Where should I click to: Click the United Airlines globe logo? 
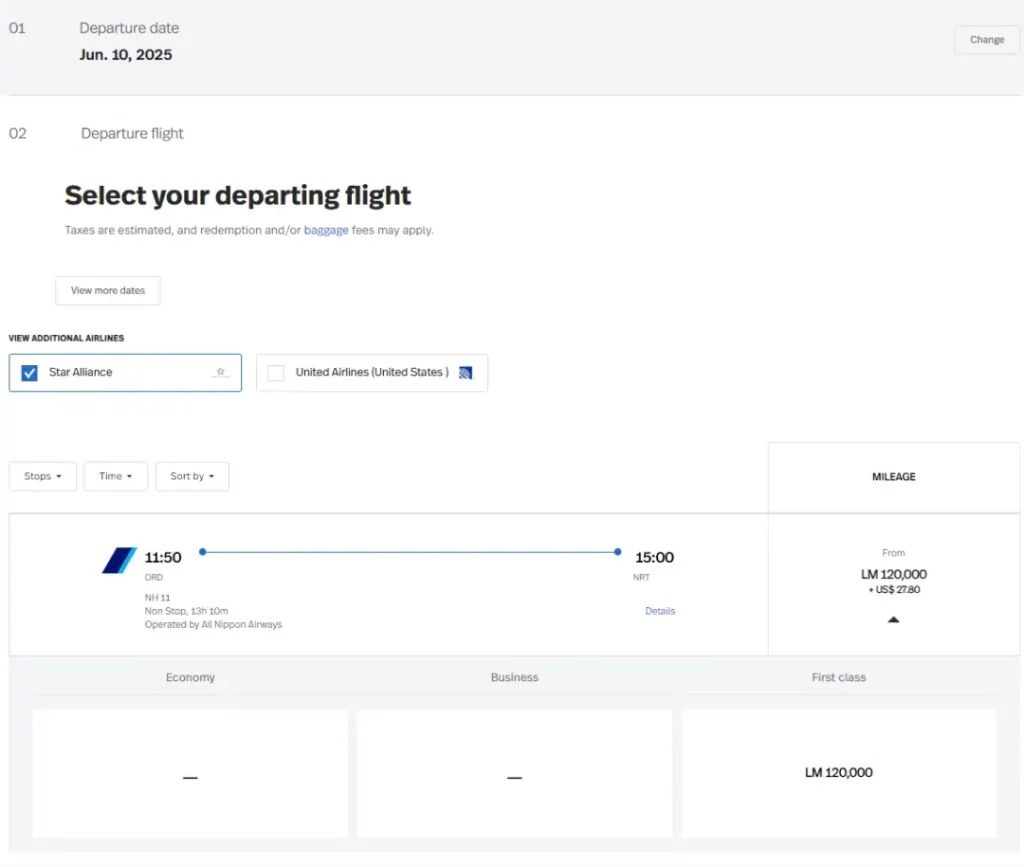465,373
